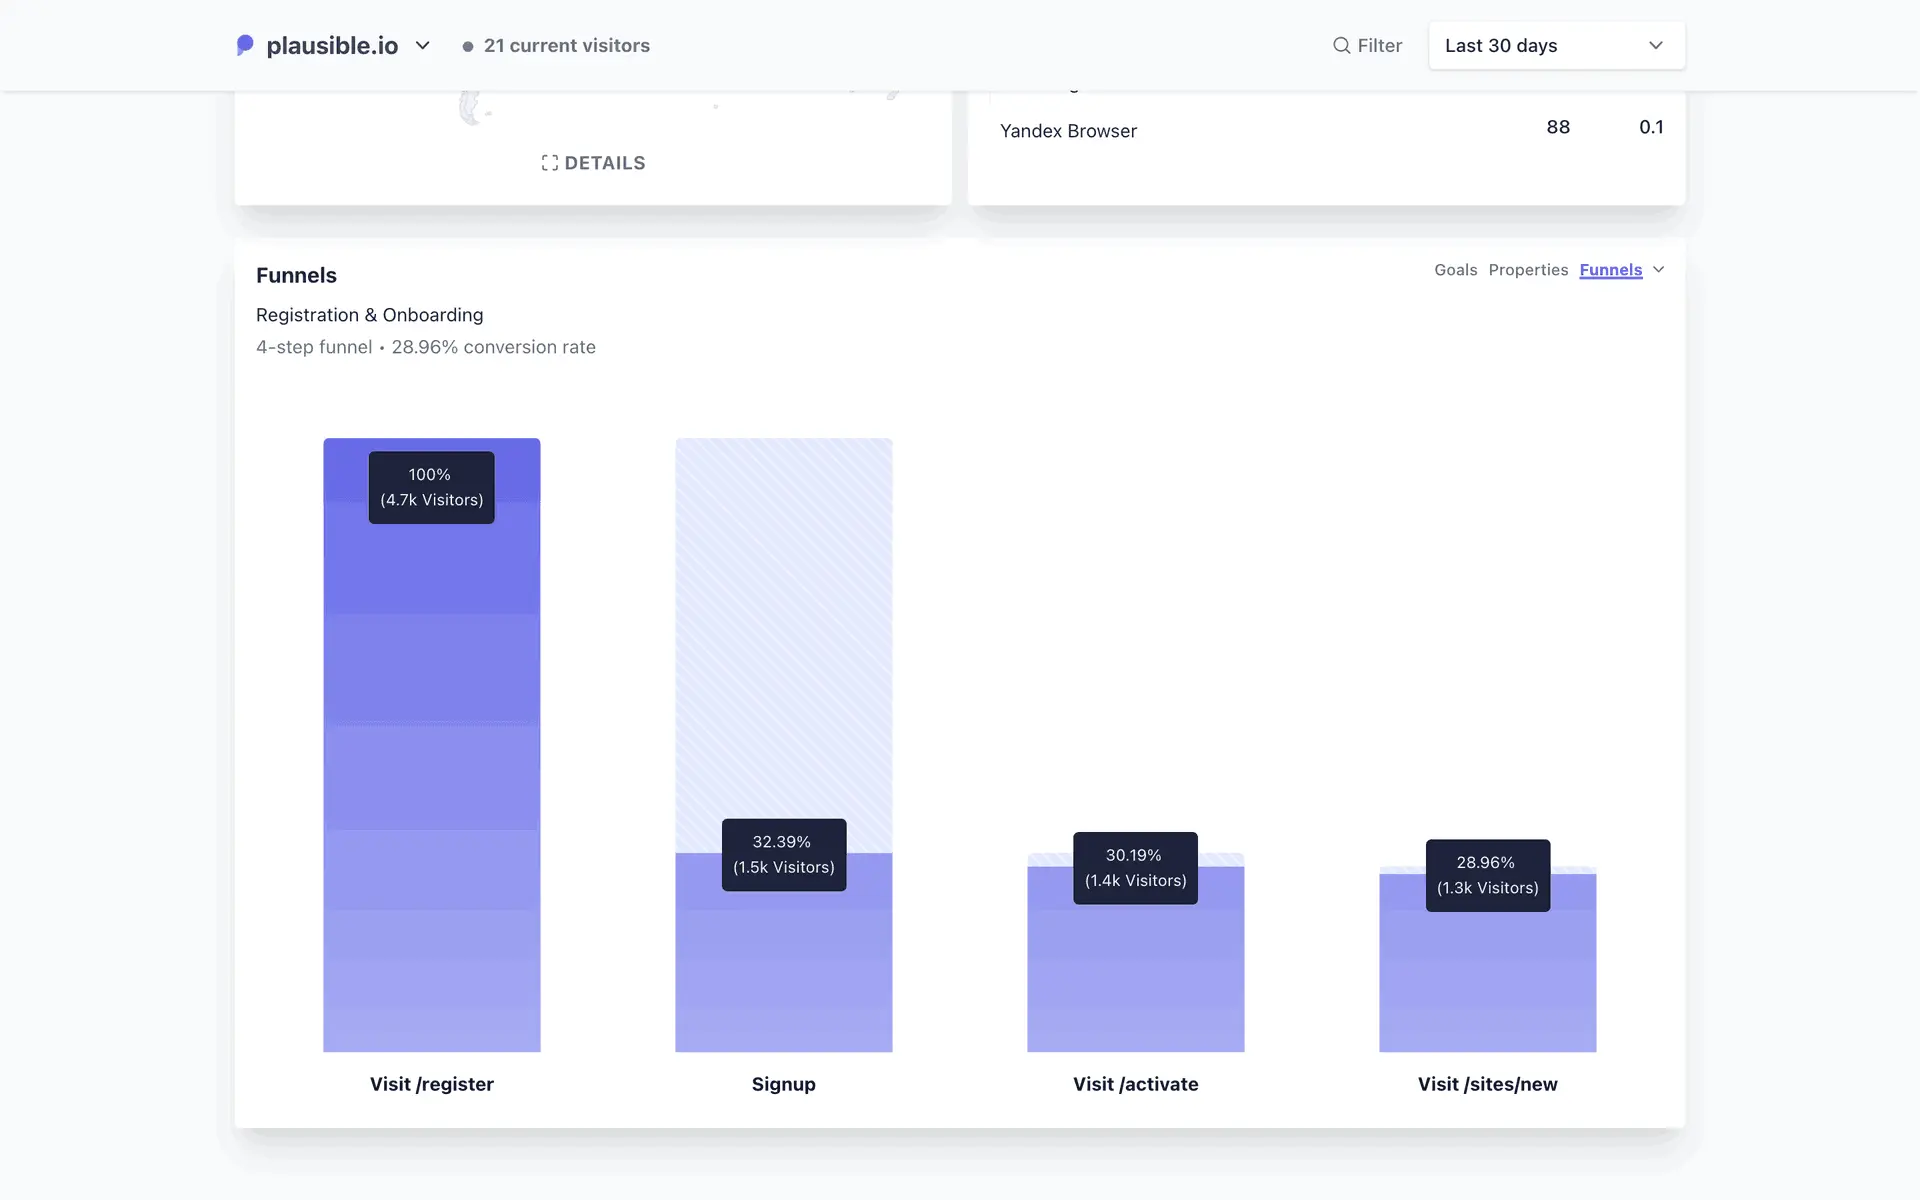This screenshot has height=1200, width=1920.
Task: Open the map DETAILS view
Action: [604, 163]
